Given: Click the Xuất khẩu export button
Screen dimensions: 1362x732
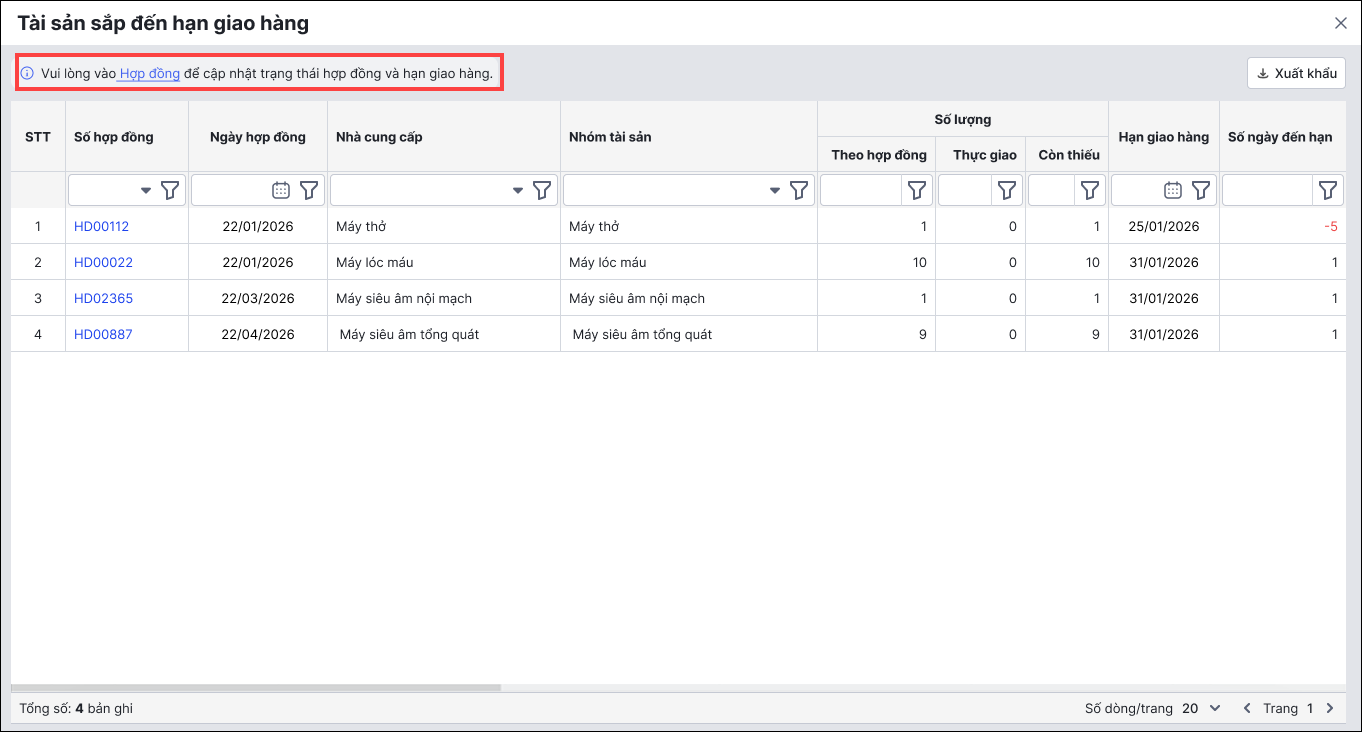Looking at the screenshot, I should [x=1296, y=73].
